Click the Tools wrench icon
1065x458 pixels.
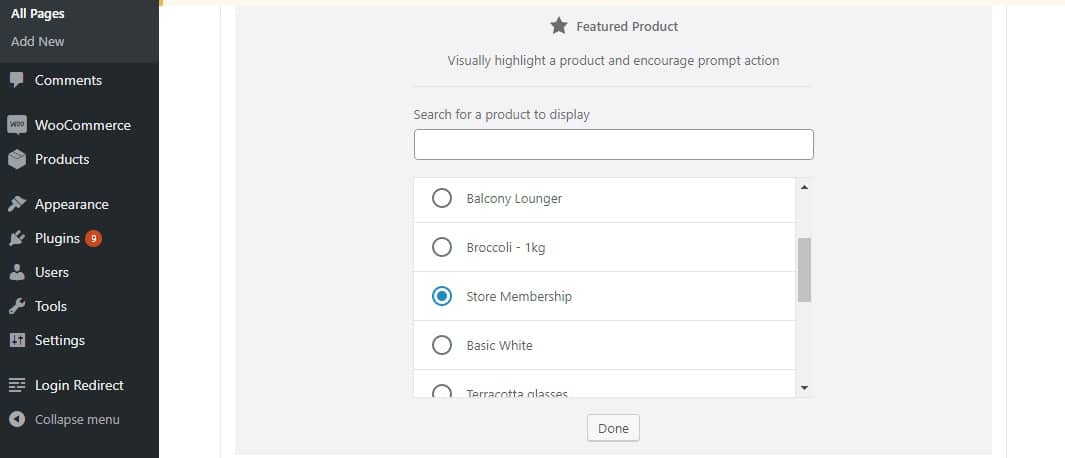coord(17,306)
